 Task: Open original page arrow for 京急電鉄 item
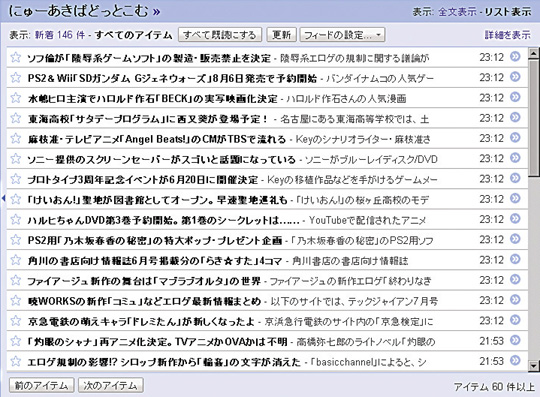tap(515, 320)
